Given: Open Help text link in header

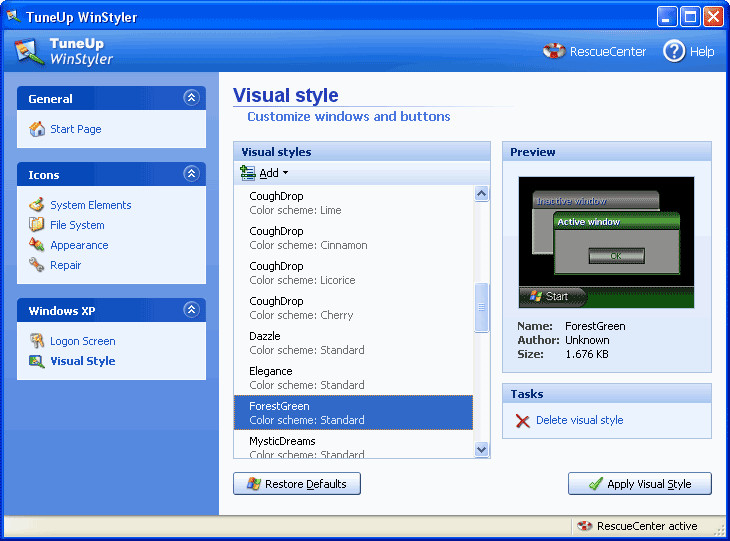Looking at the screenshot, I should 702,51.
